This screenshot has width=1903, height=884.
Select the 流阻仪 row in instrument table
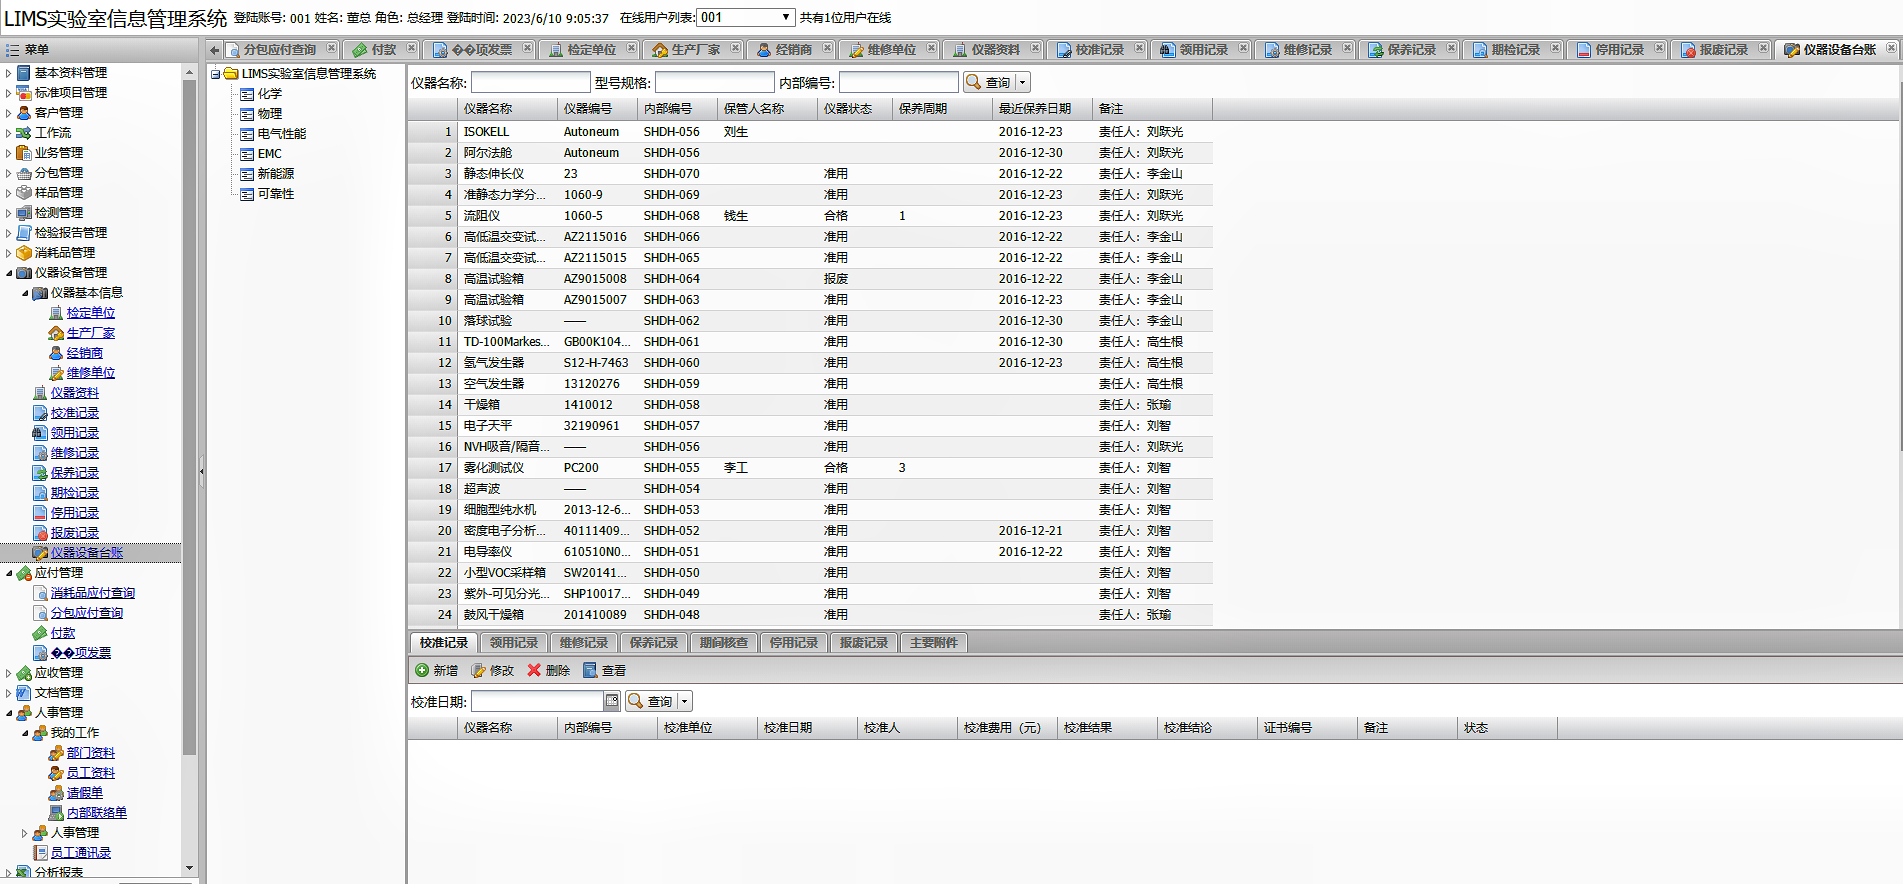point(810,215)
